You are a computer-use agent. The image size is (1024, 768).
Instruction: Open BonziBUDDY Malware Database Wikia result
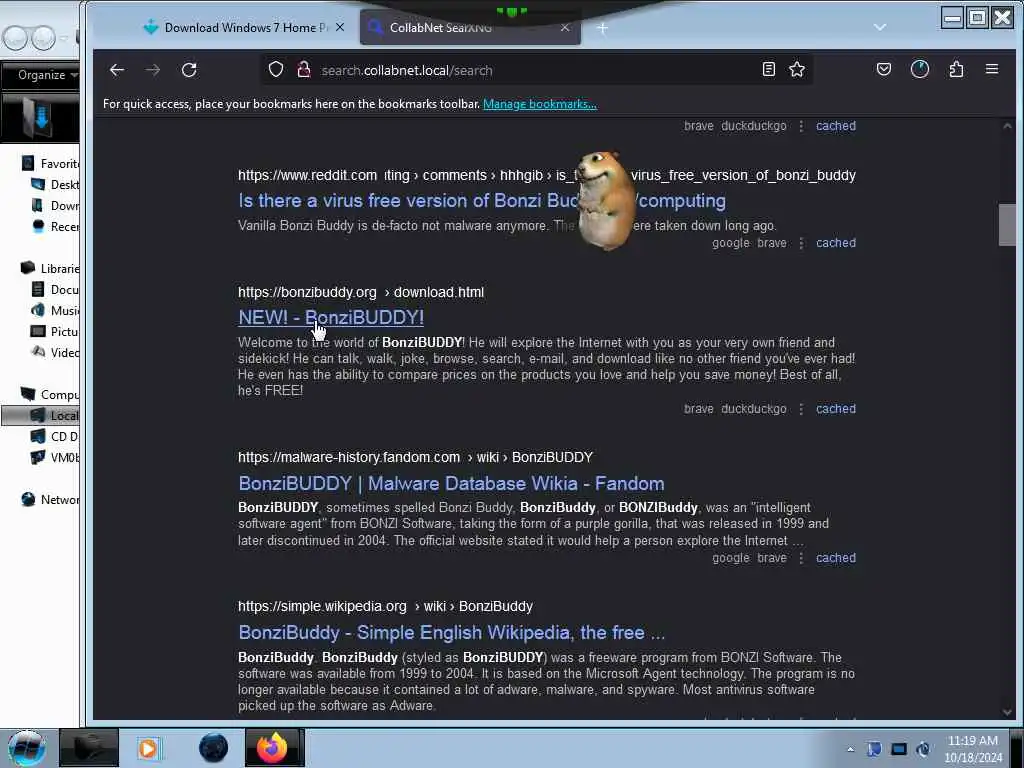point(451,483)
